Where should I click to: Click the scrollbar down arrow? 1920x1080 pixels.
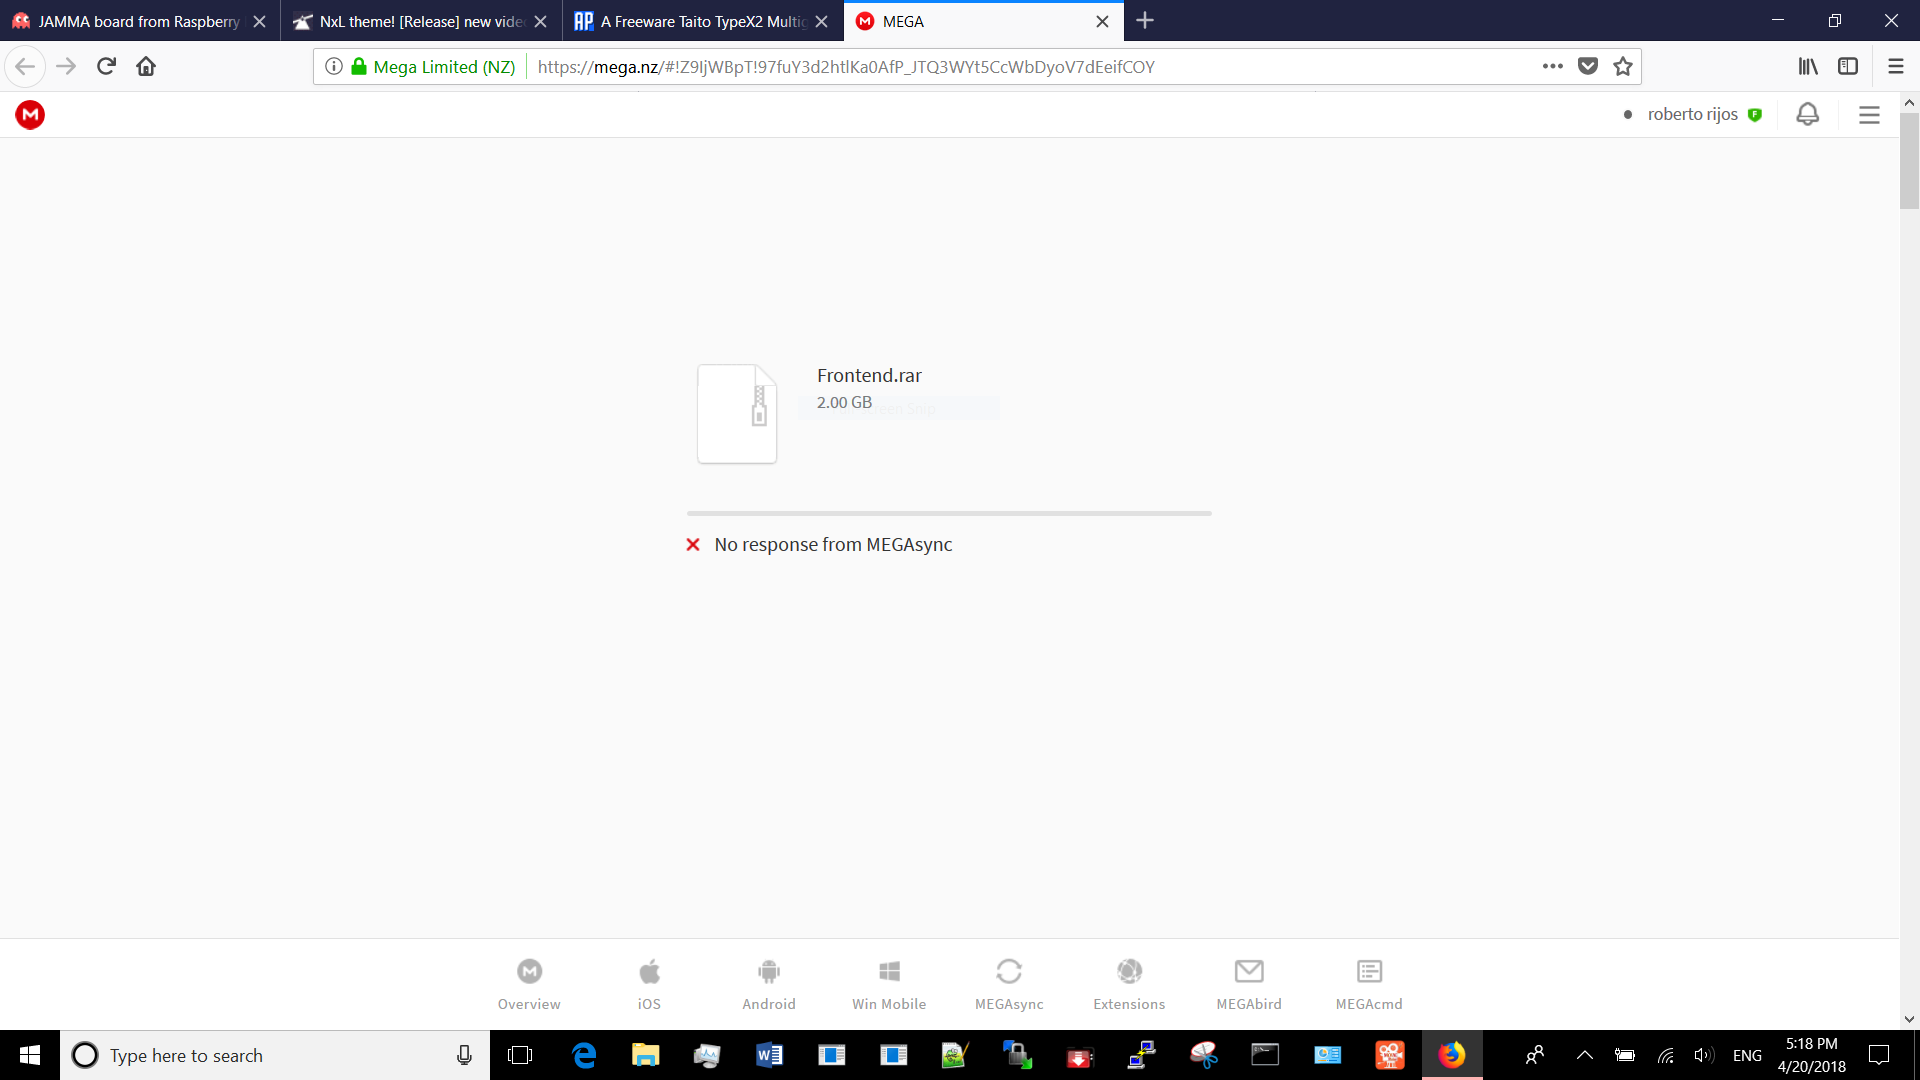[x=1909, y=1019]
